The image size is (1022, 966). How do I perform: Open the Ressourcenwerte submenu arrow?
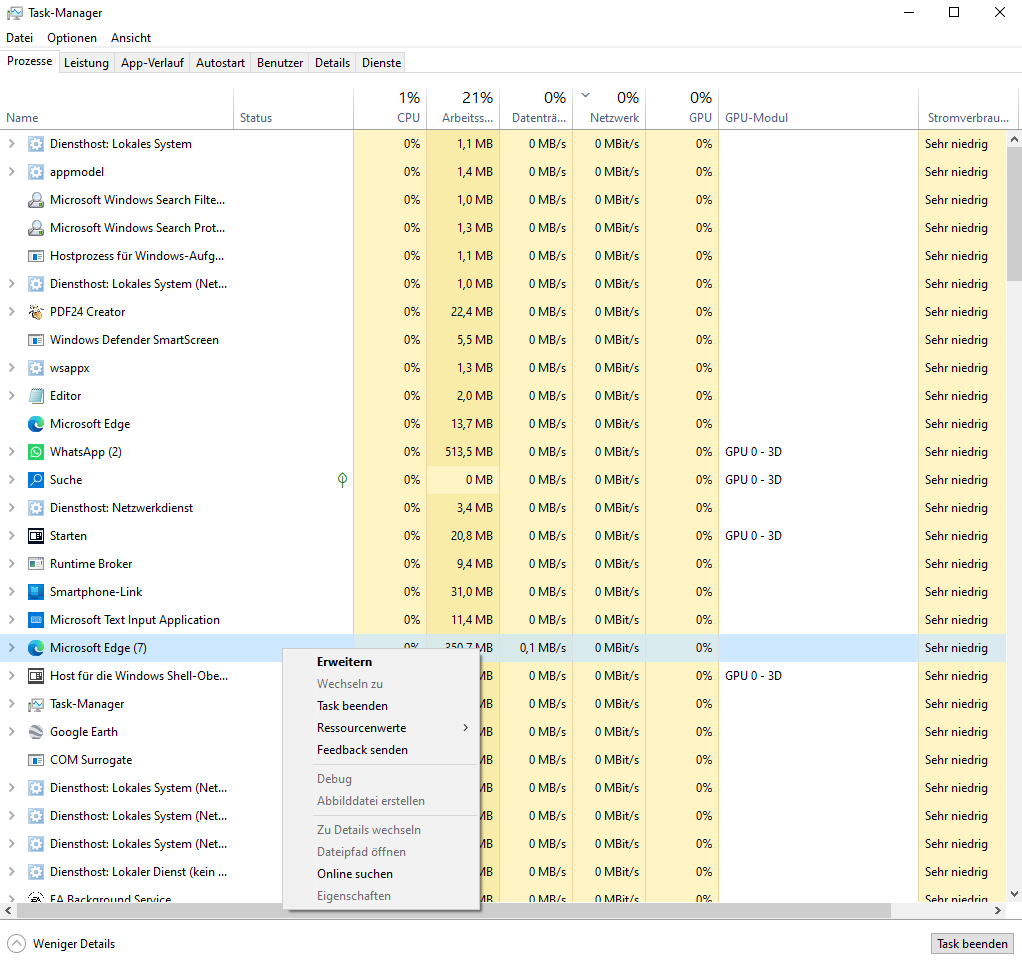pos(465,727)
